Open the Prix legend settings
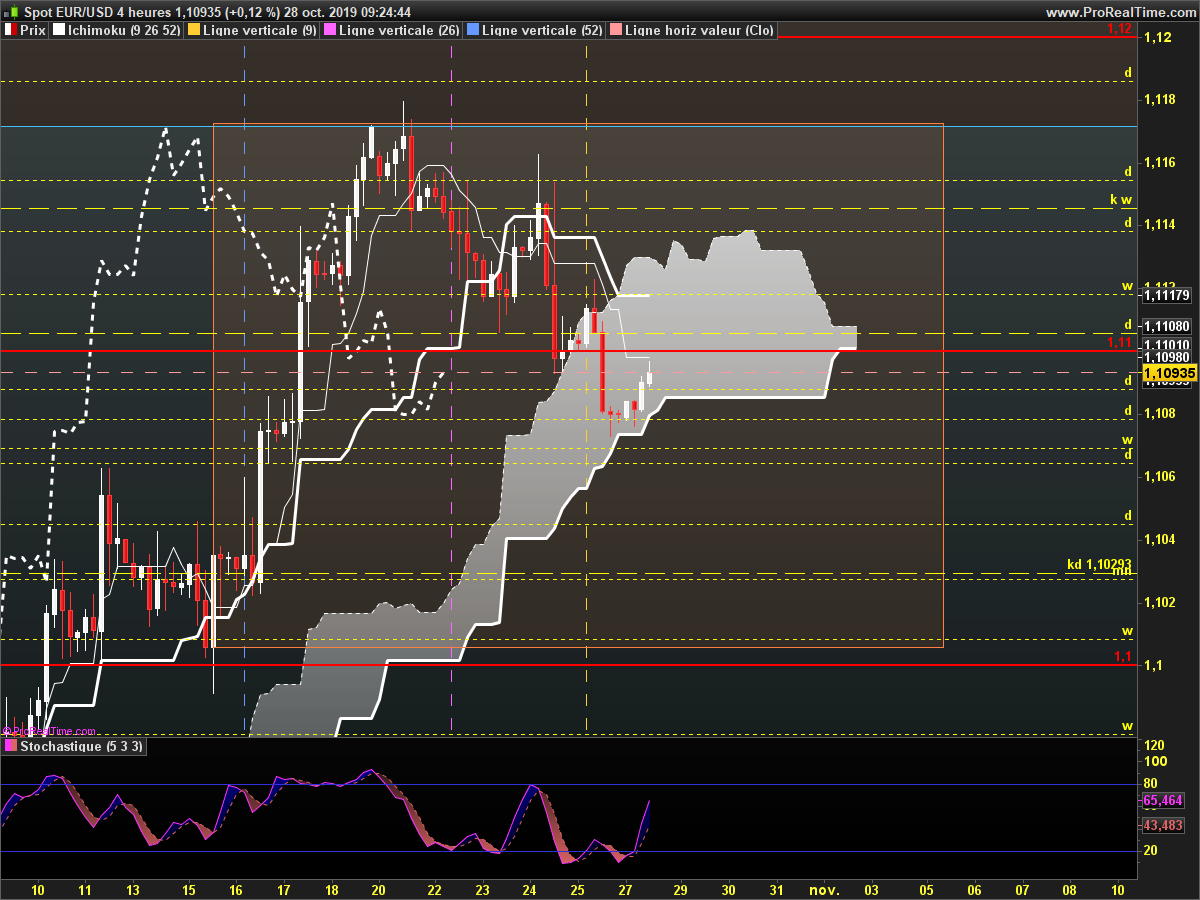1200x900 pixels. point(33,30)
